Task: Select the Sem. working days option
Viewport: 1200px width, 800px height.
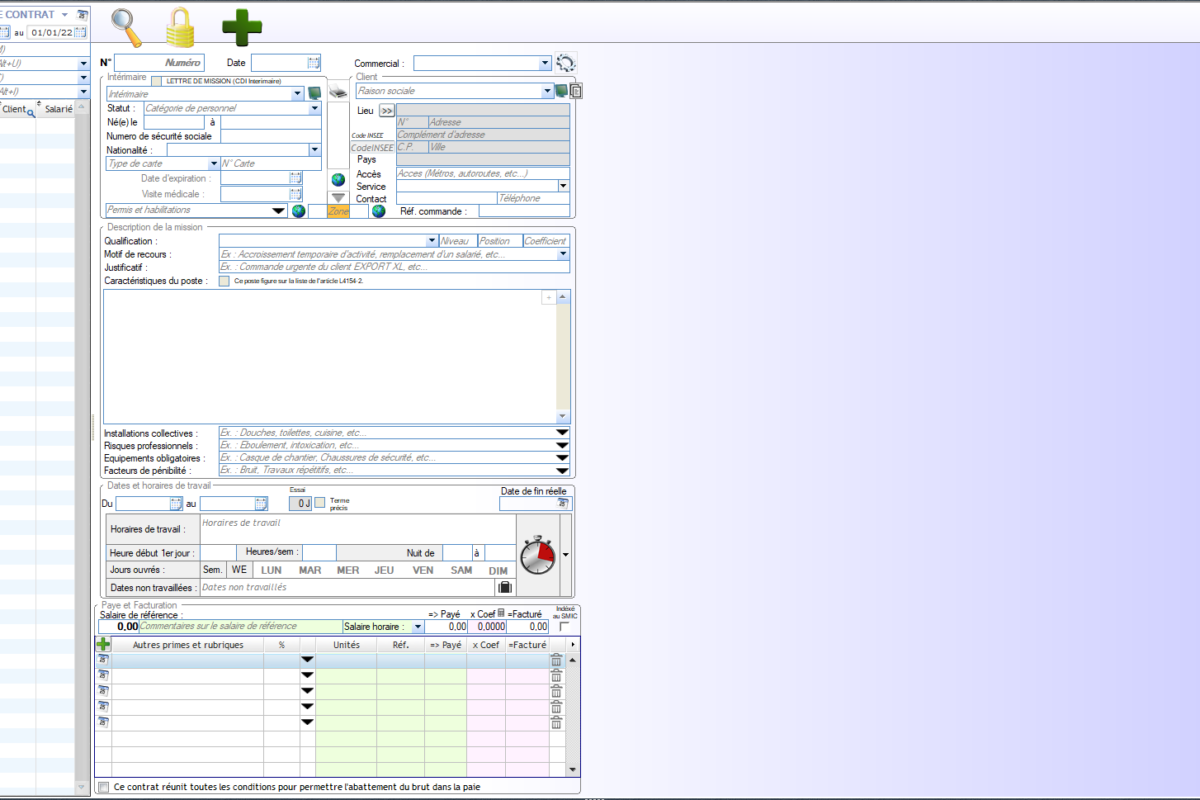Action: pyautogui.click(x=213, y=570)
